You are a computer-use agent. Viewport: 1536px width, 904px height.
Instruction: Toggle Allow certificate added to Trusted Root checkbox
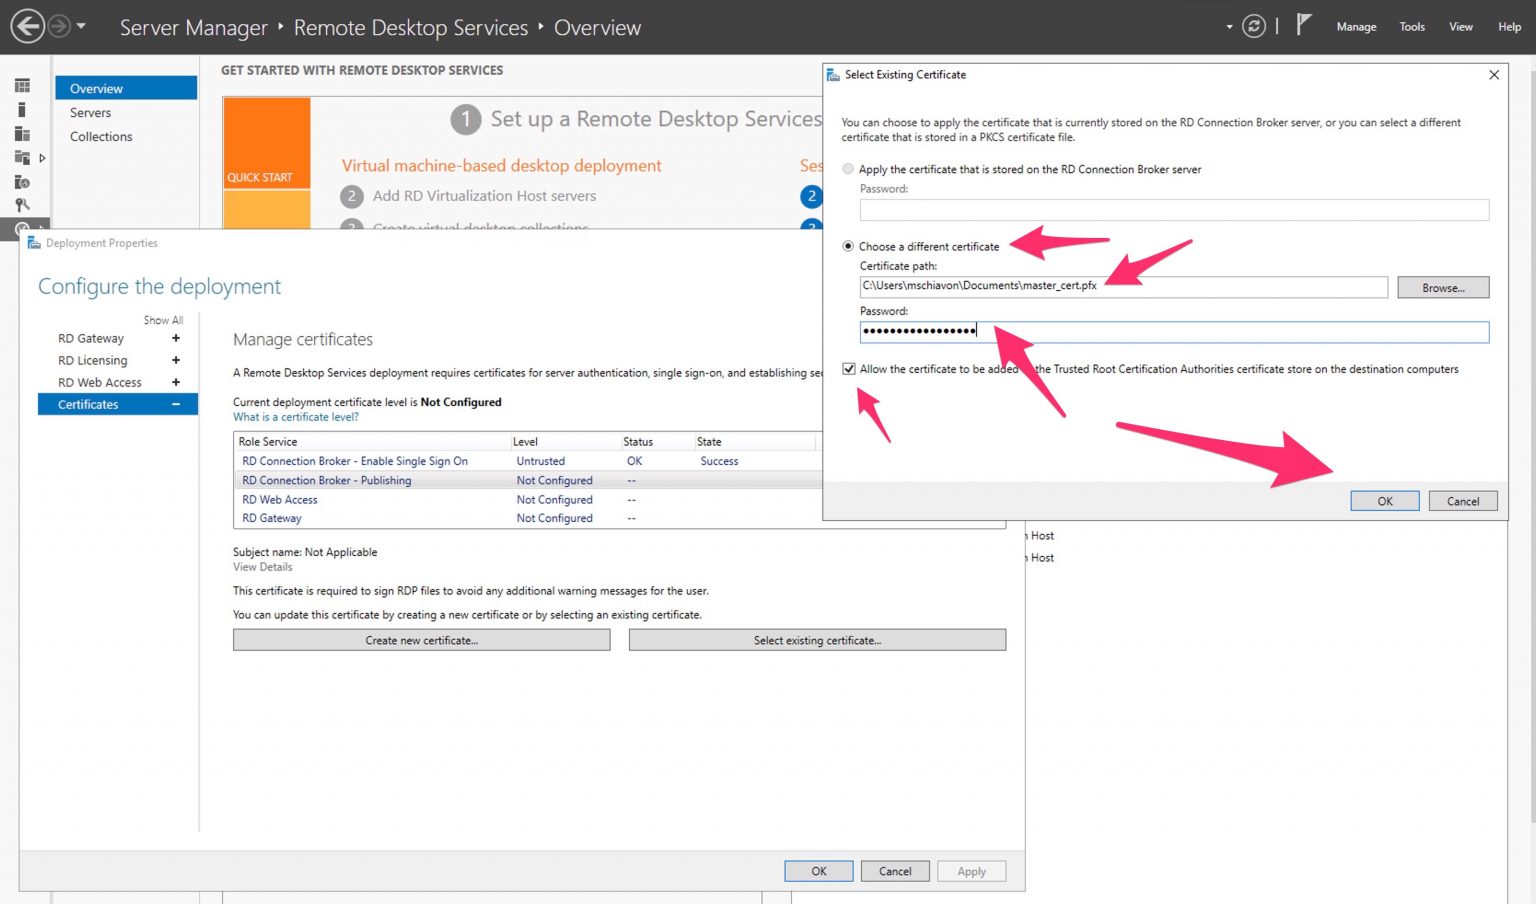point(849,369)
